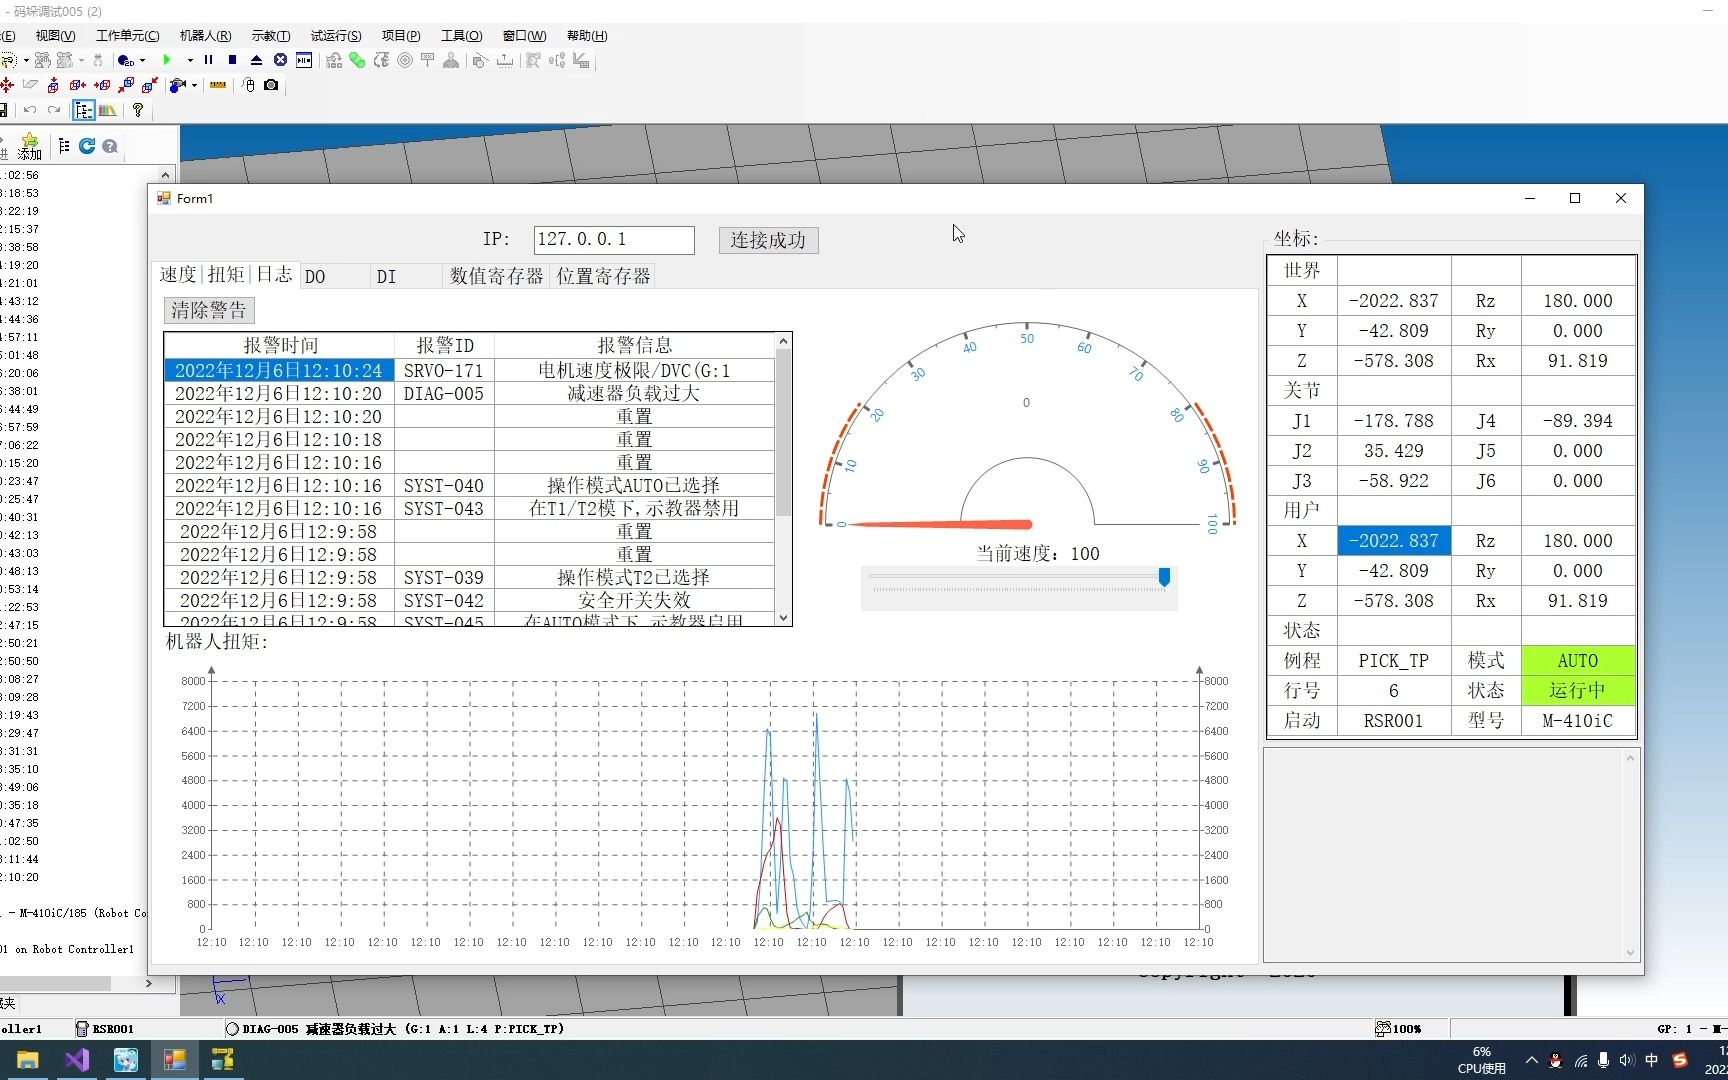Screen dimensions: 1728x1080
Task: Click the red four-arrow center view icon
Action: pos(7,85)
